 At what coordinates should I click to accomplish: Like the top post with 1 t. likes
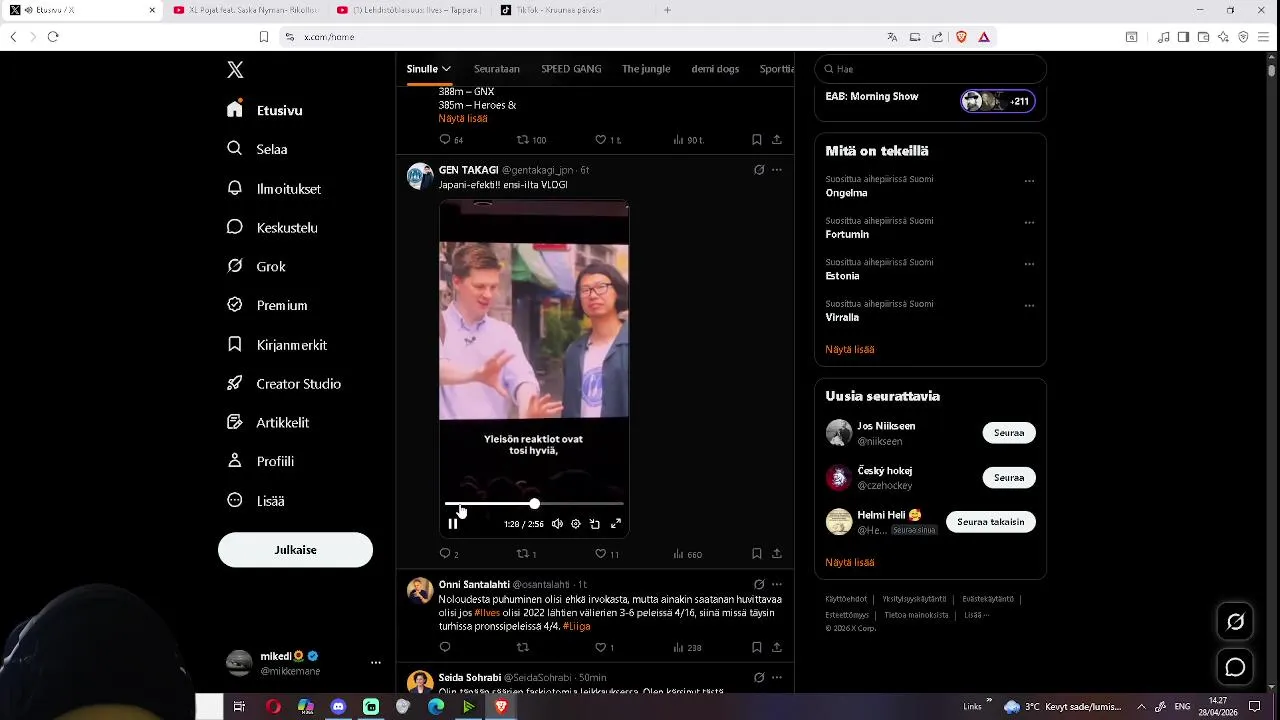(608, 140)
